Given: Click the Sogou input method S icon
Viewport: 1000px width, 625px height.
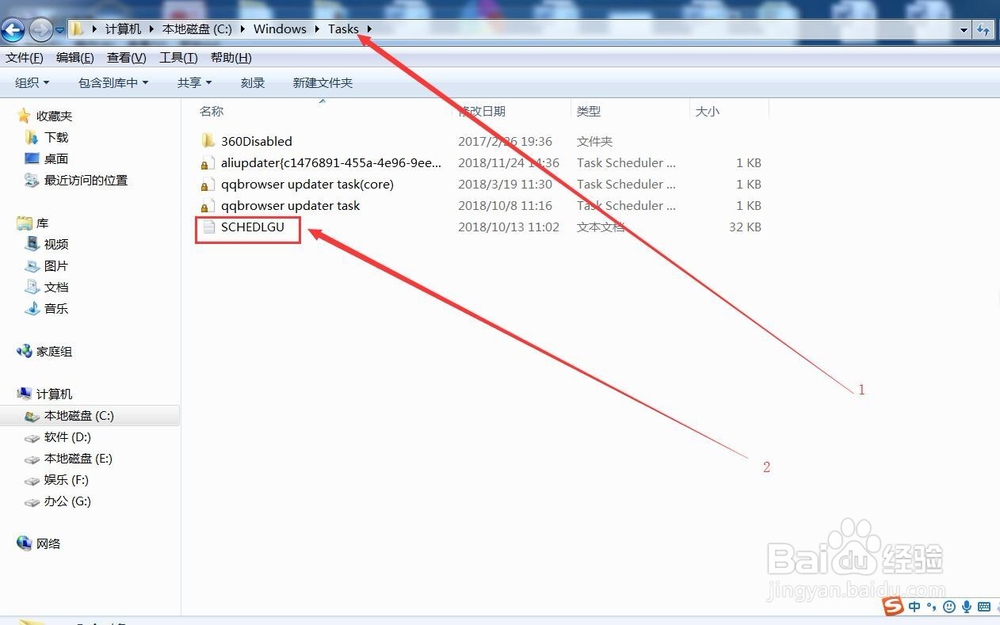Looking at the screenshot, I should [x=893, y=605].
